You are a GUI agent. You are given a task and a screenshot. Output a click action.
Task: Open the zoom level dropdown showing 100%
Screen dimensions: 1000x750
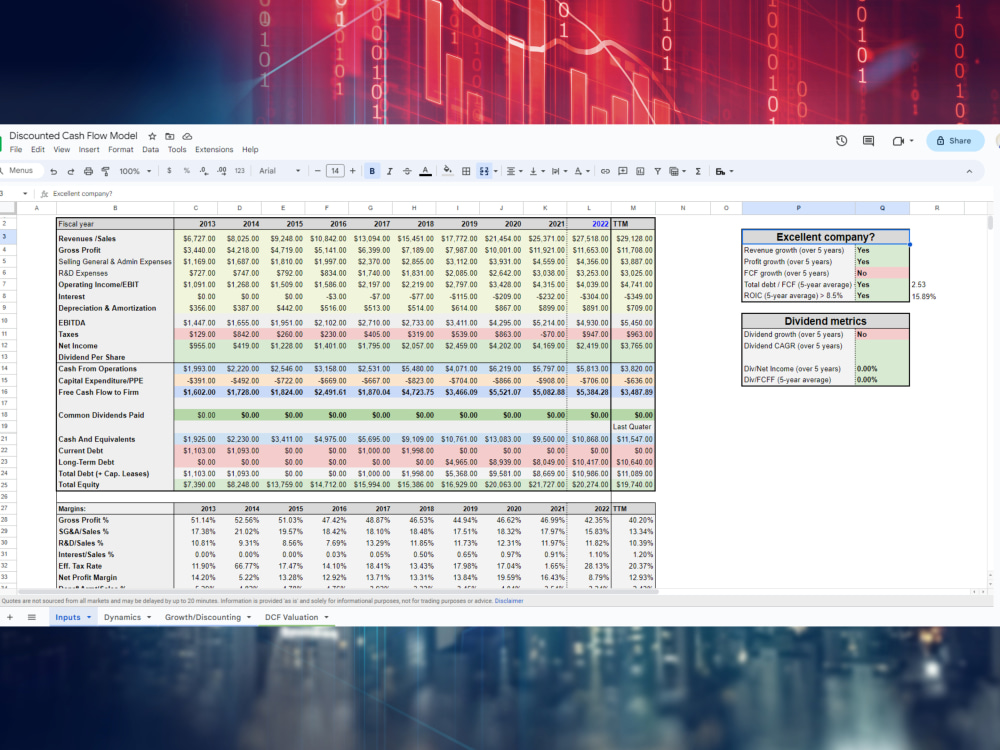point(136,171)
